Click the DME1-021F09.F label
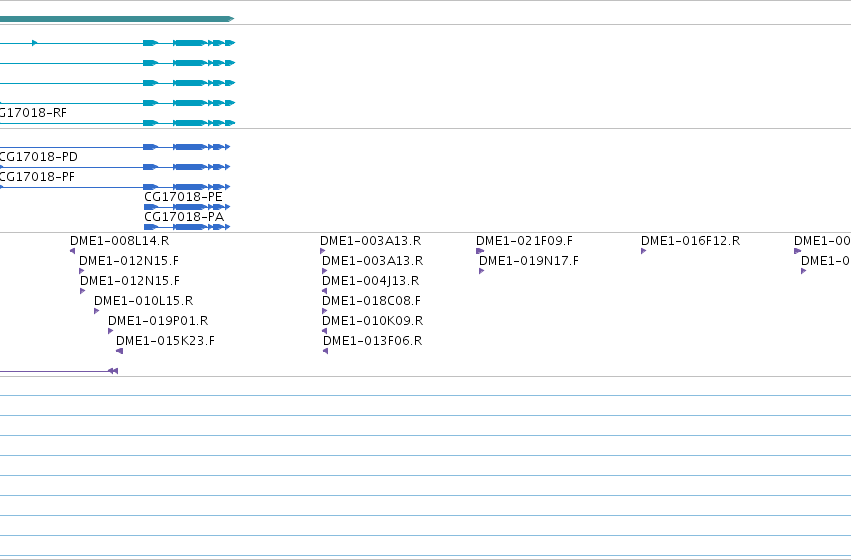Viewport: 851px width, 560px height. 524,241
